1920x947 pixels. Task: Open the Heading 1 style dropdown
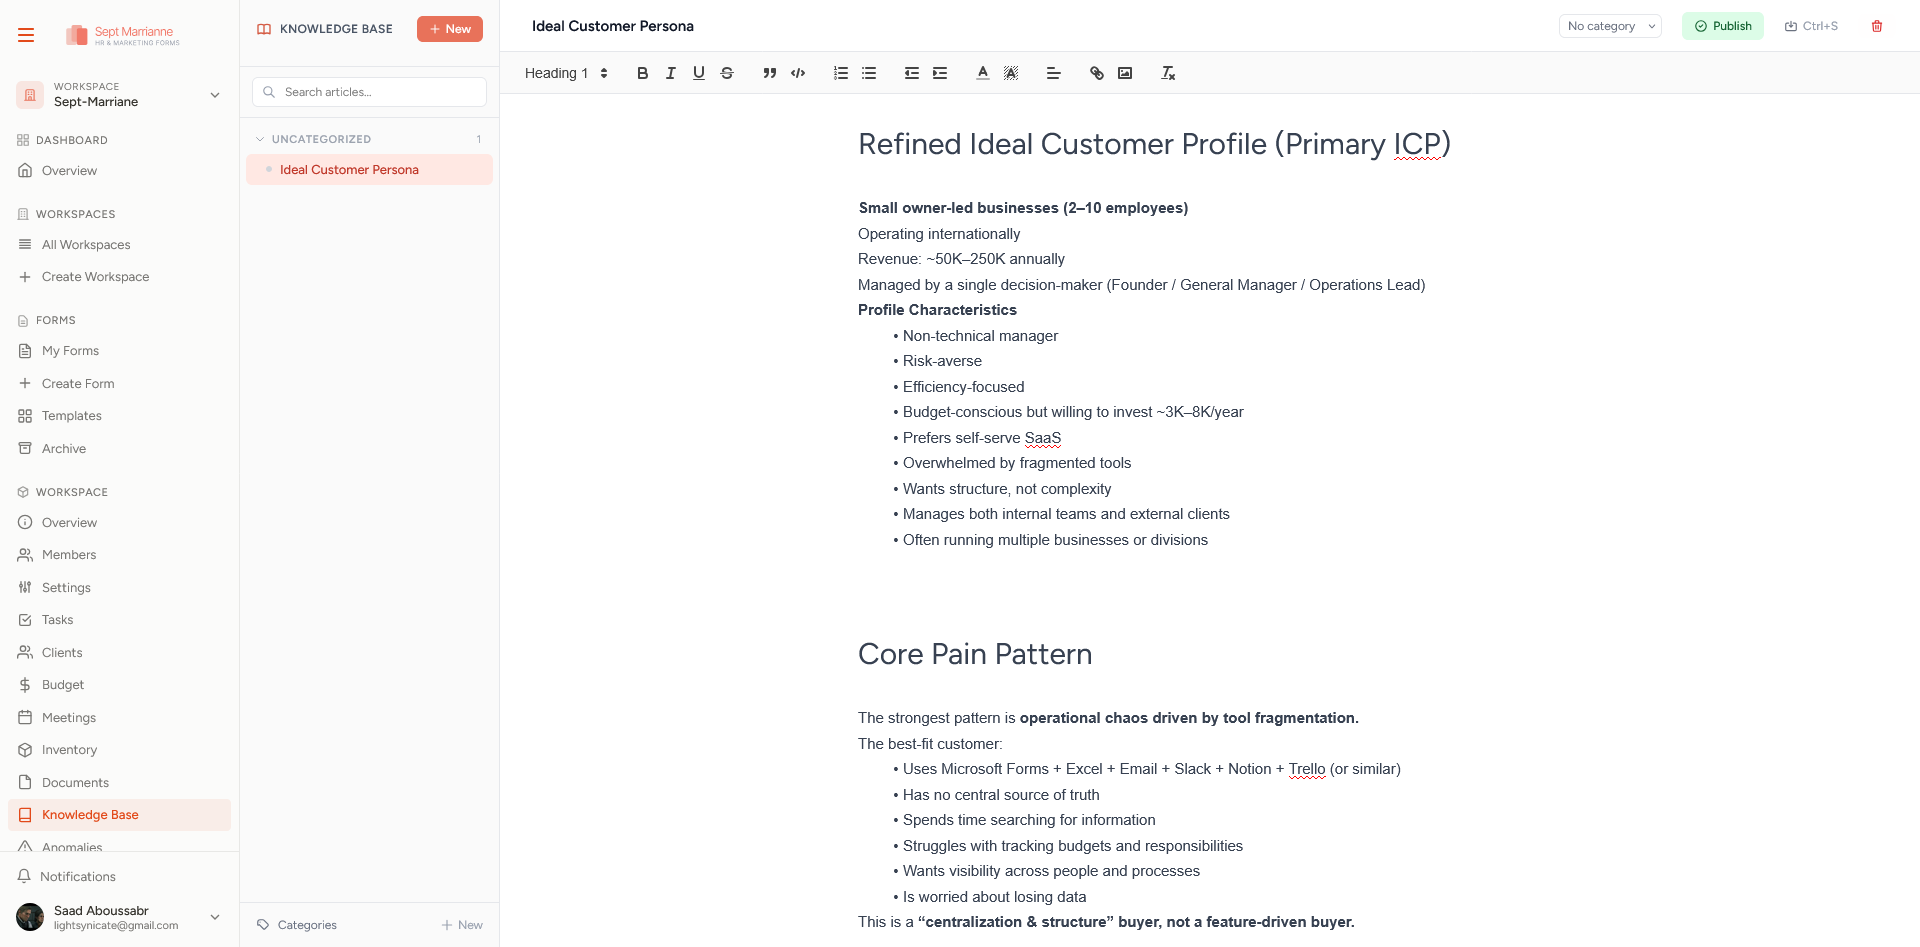(x=566, y=73)
